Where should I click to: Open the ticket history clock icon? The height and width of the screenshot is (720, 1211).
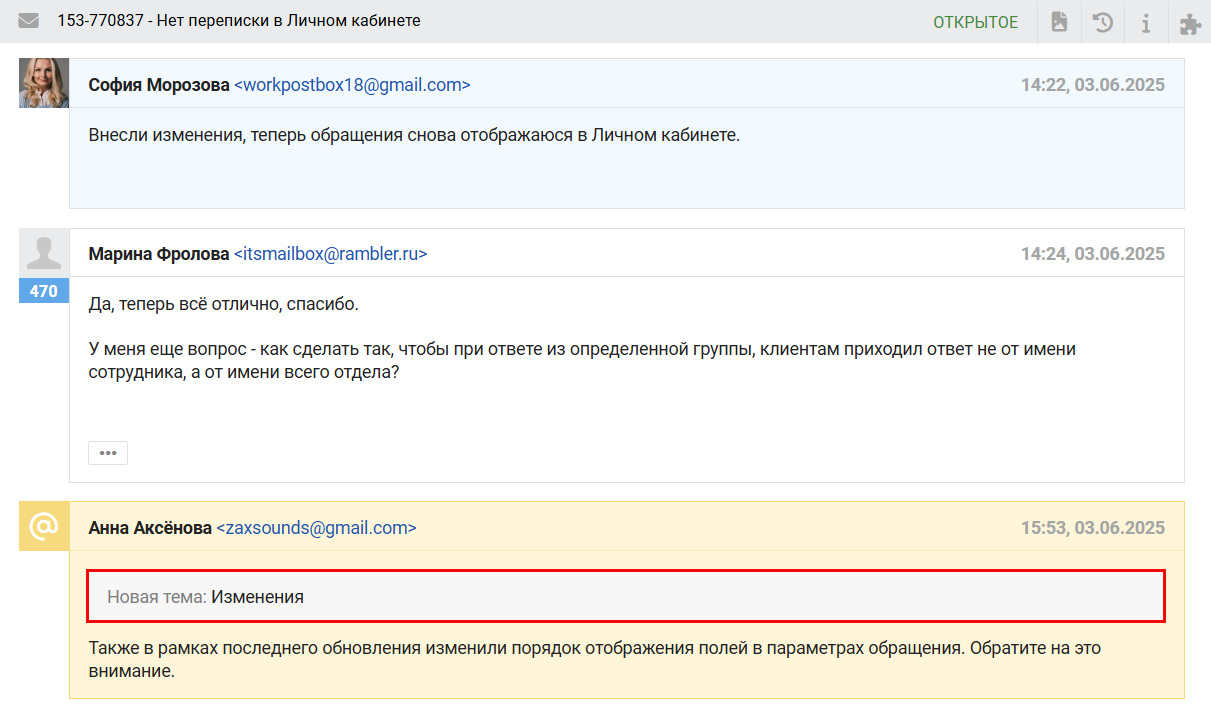[x=1103, y=22]
